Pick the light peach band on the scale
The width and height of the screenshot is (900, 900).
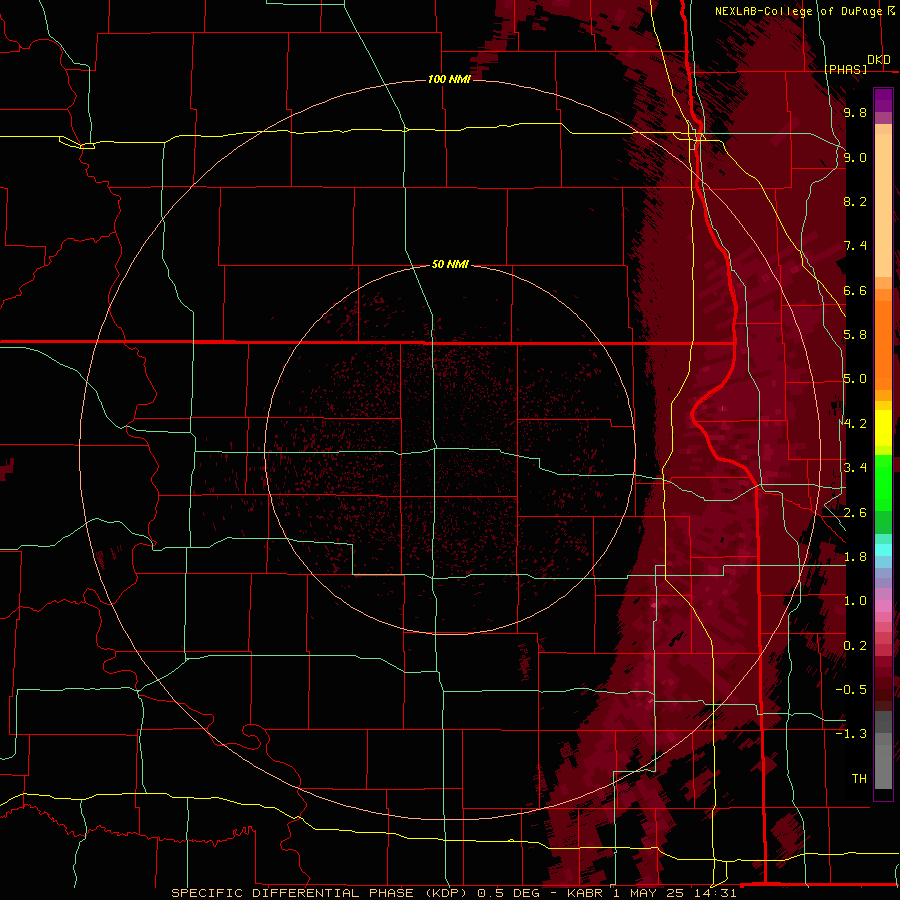click(x=883, y=207)
